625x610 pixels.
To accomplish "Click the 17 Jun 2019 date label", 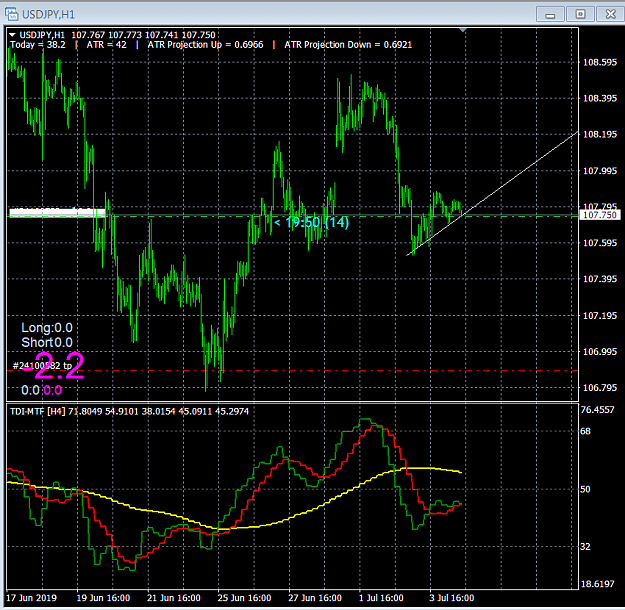I will click(31, 598).
